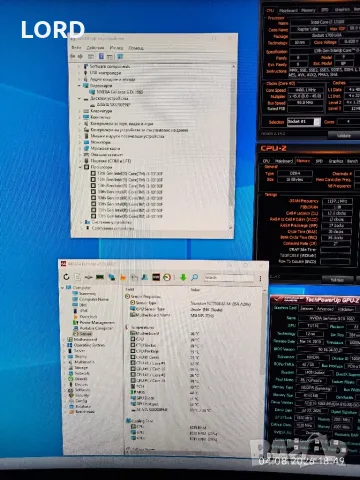Click the Validate button in lower CPU-Z
Image resolution: width=360 pixels, height=480 pixels.
[x=337, y=280]
